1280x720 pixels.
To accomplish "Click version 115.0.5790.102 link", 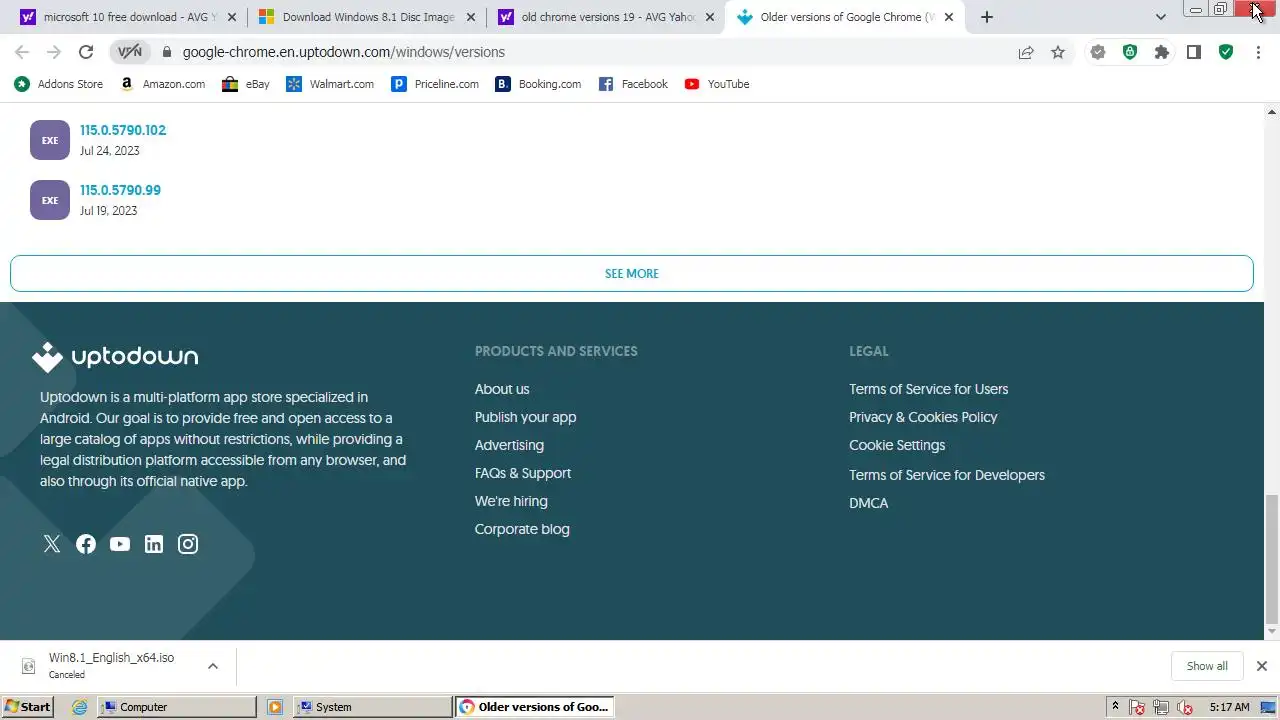I will 123,130.
